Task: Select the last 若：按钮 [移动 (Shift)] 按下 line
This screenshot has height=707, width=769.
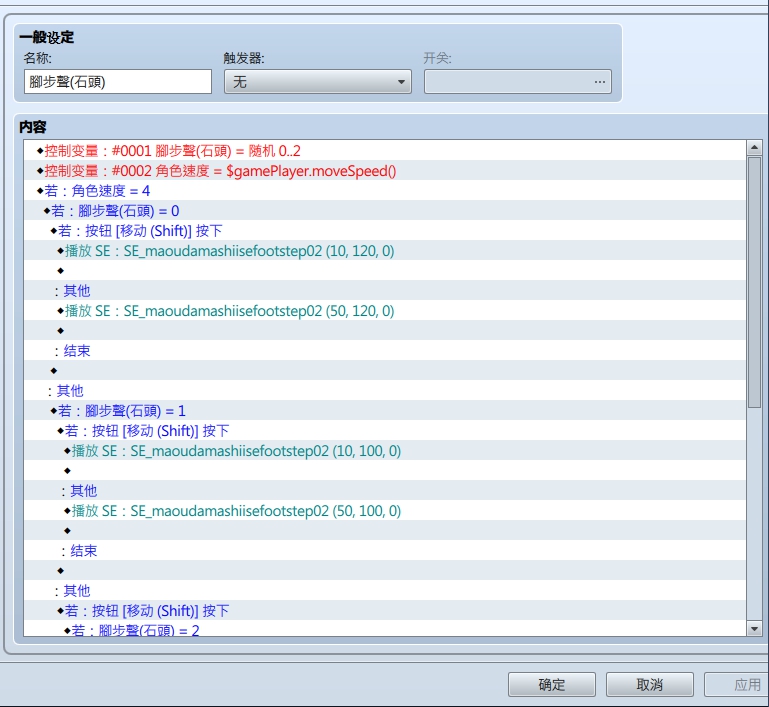Action: (x=385, y=610)
